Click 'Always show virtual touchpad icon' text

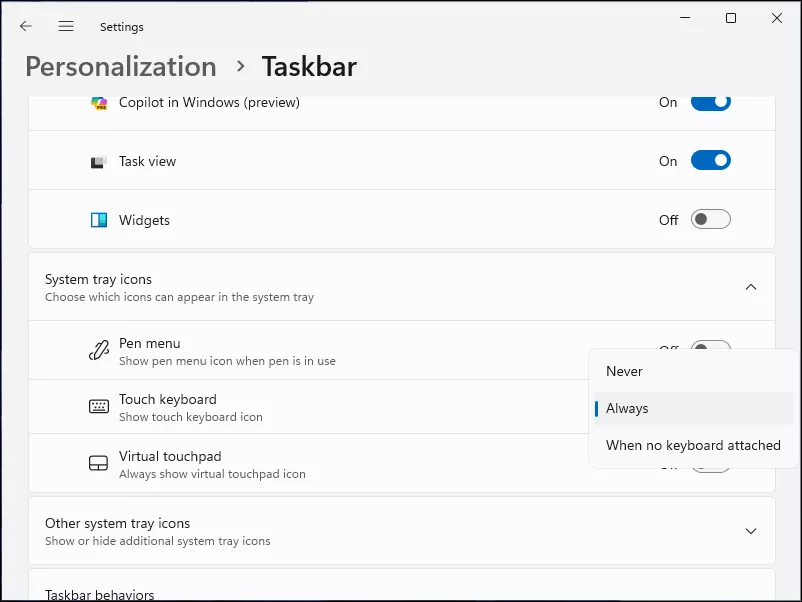tap(212, 474)
